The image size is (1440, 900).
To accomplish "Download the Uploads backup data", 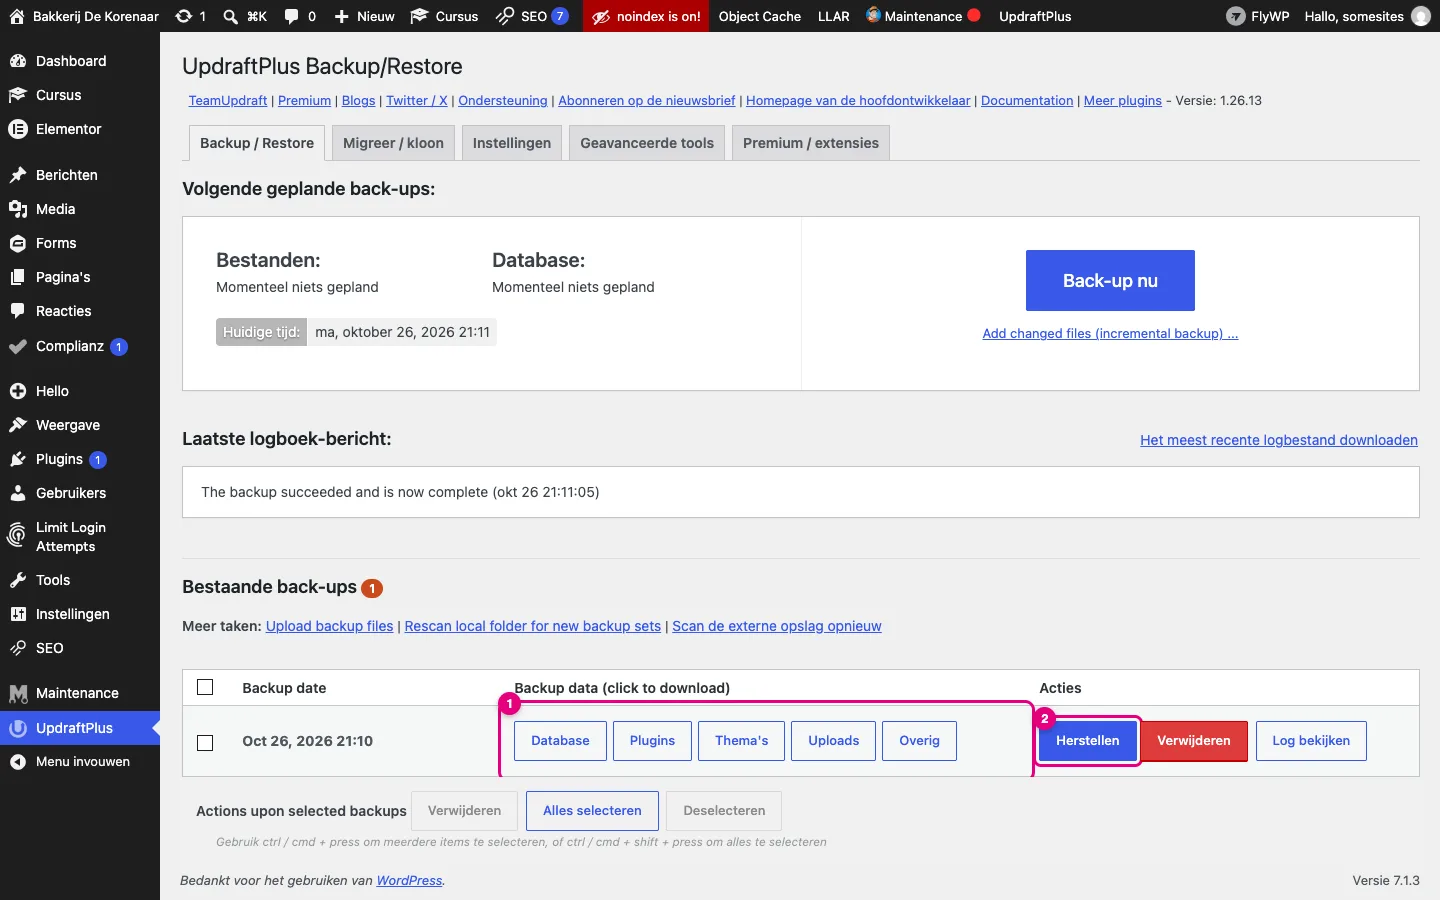I will 834,741.
